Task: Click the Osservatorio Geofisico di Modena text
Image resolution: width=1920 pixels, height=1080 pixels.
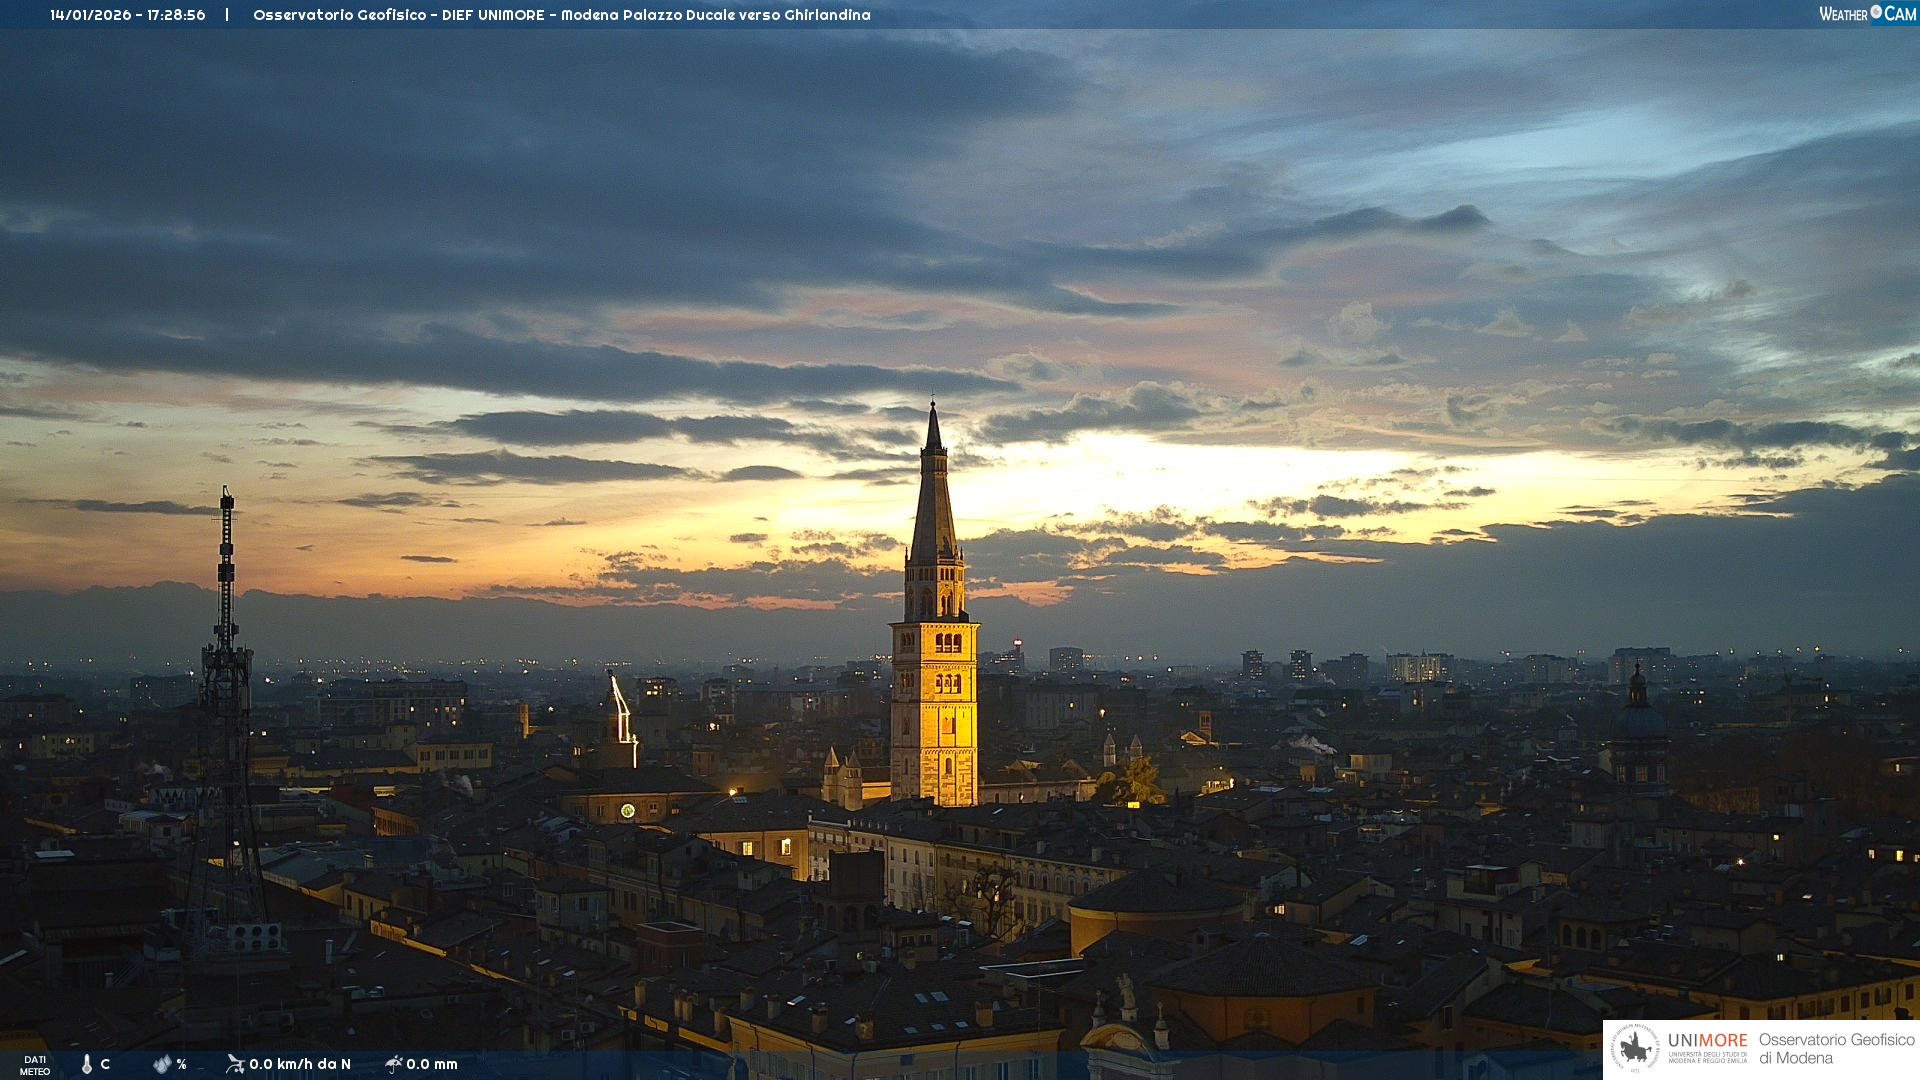Action: [x=1836, y=1049]
